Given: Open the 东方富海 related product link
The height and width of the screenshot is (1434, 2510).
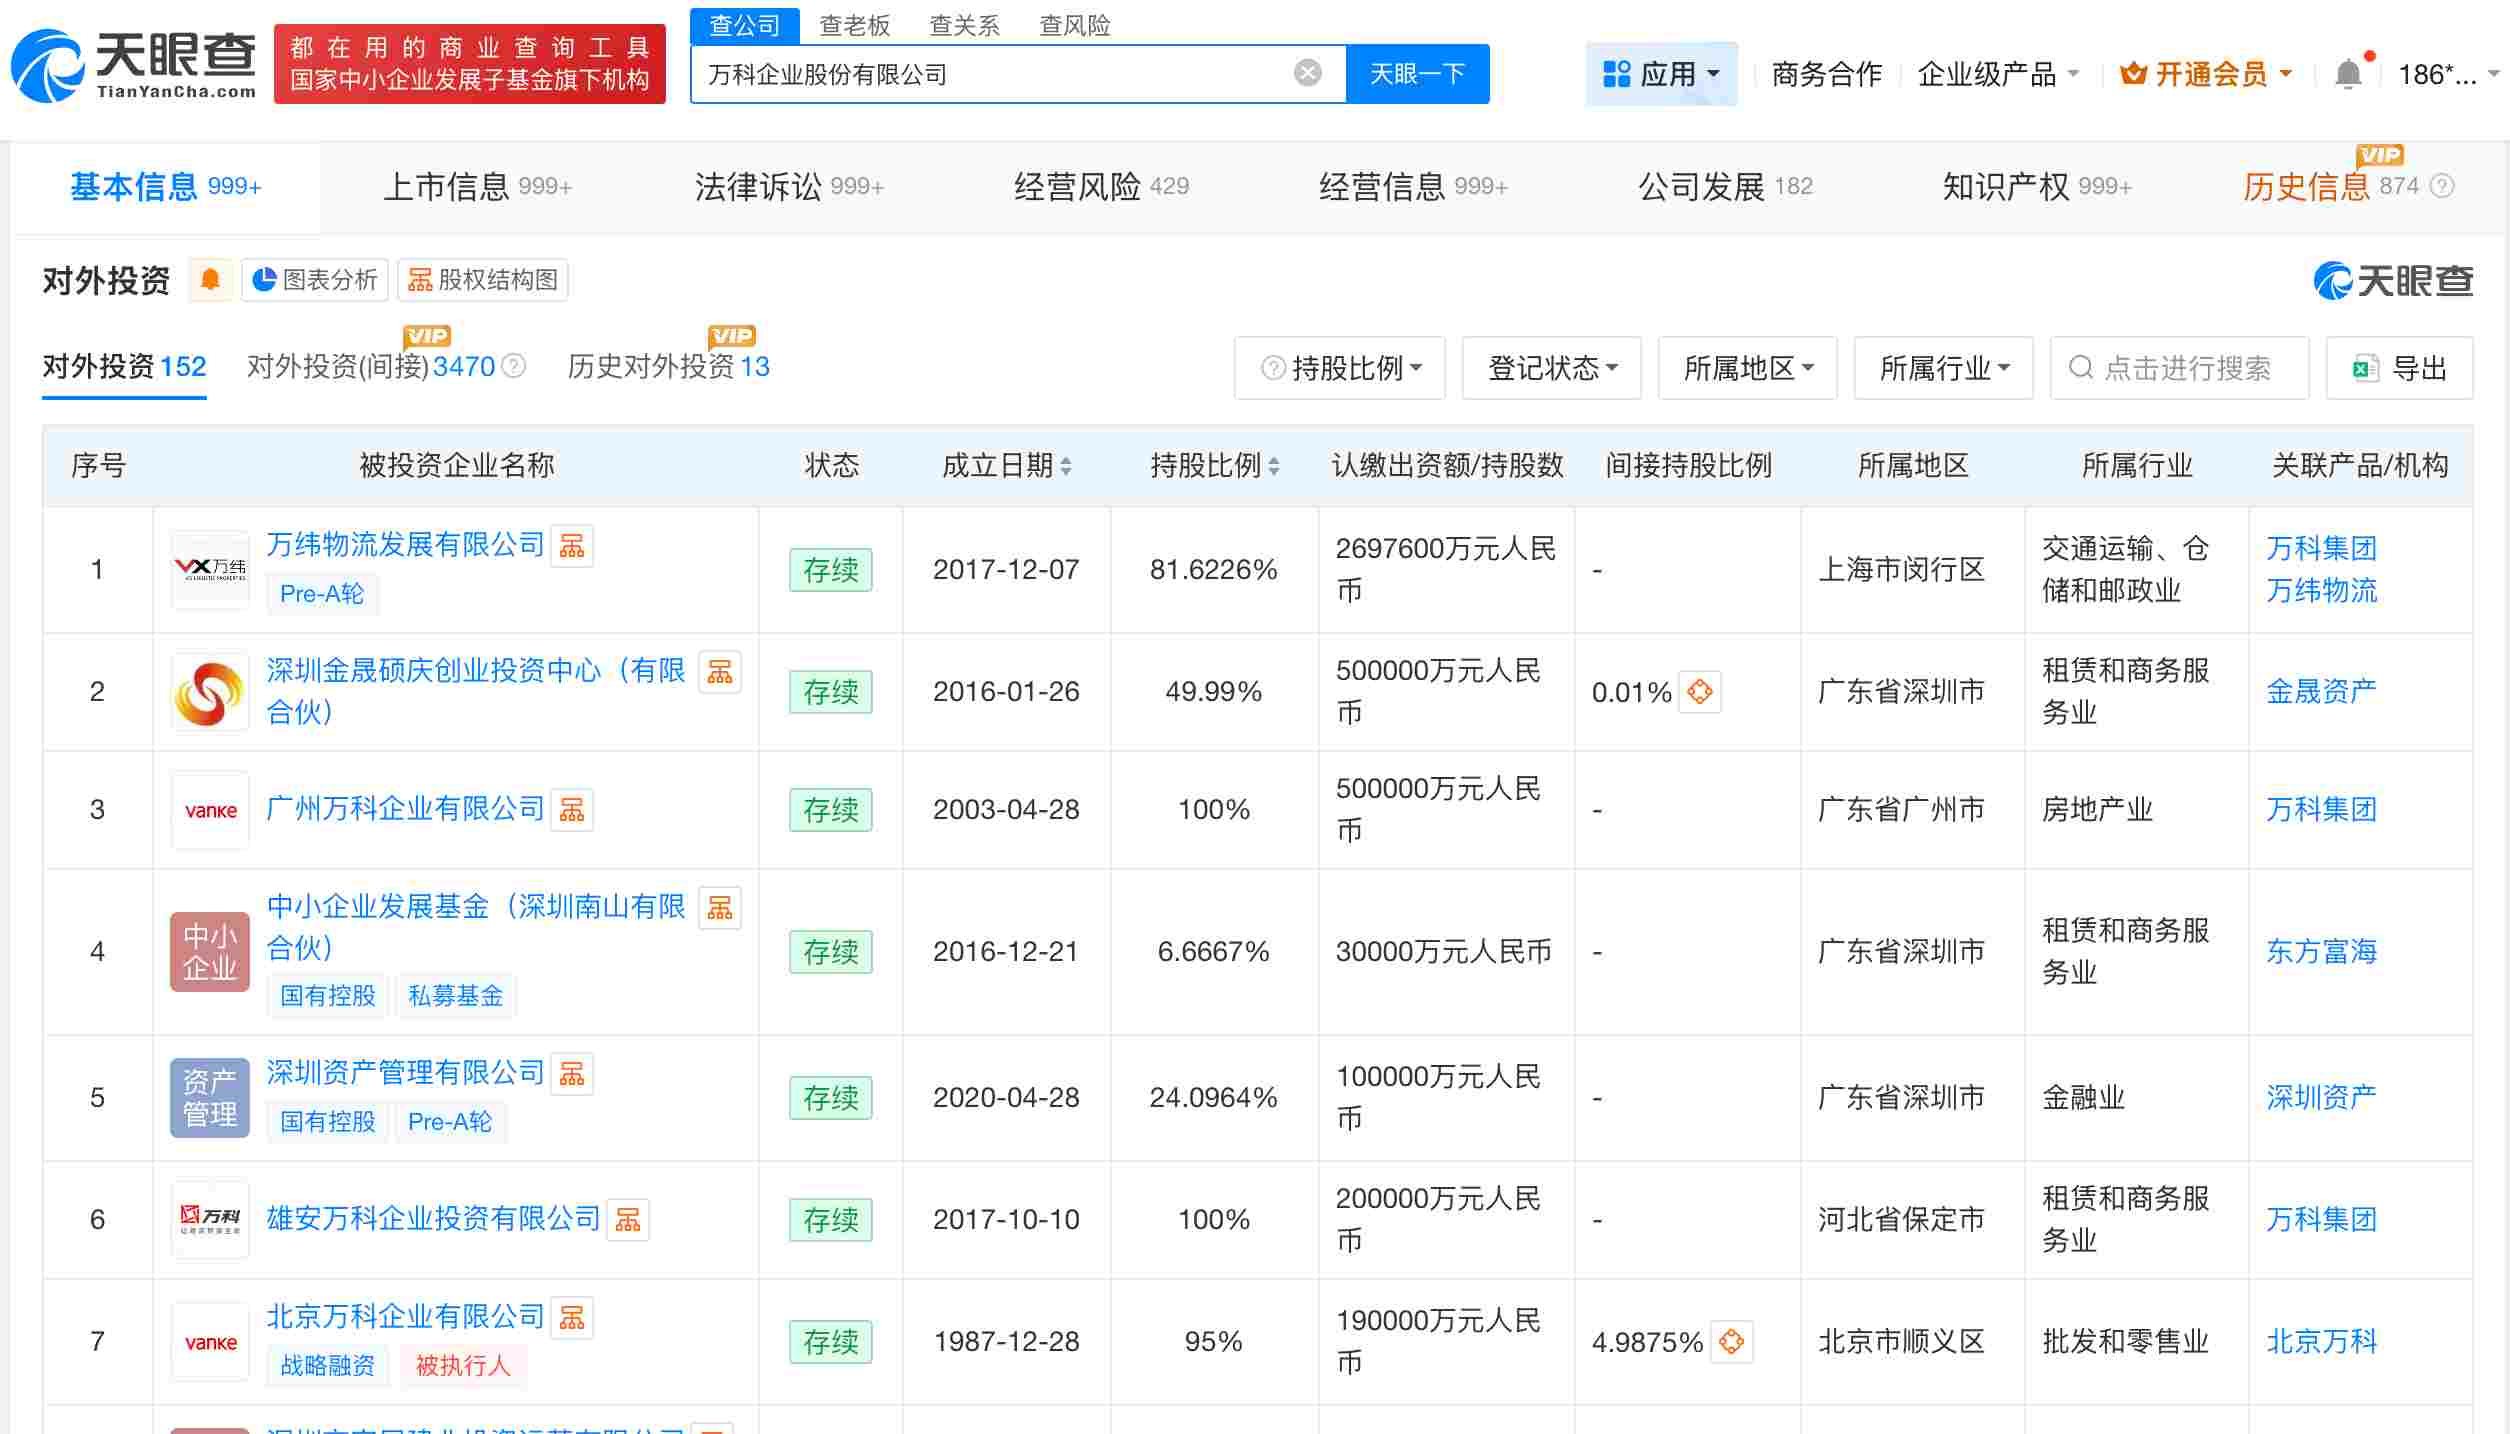Looking at the screenshot, I should click(2320, 952).
